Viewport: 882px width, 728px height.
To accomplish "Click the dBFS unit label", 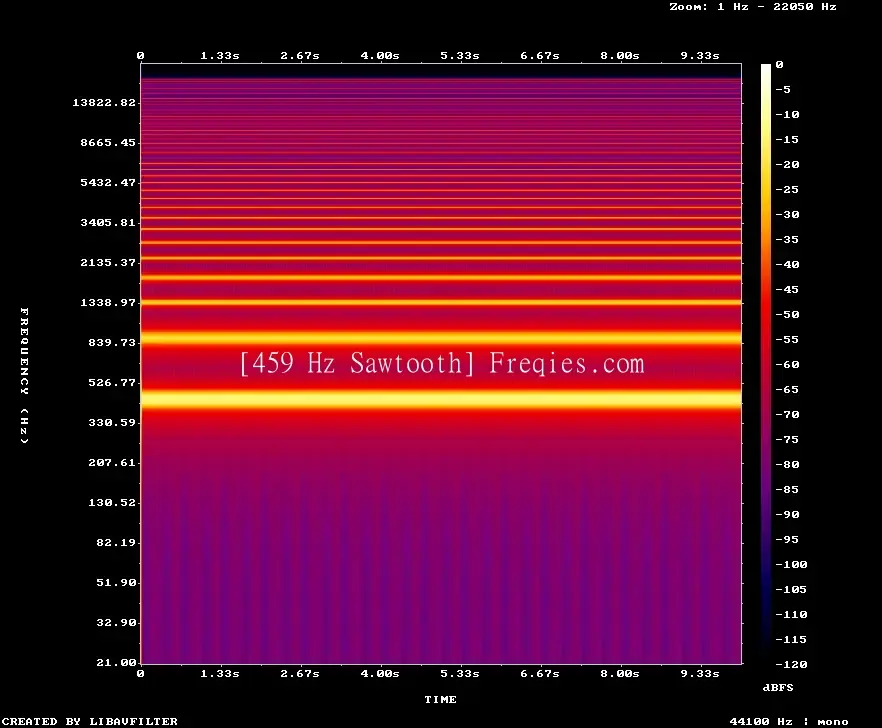I will [x=778, y=687].
